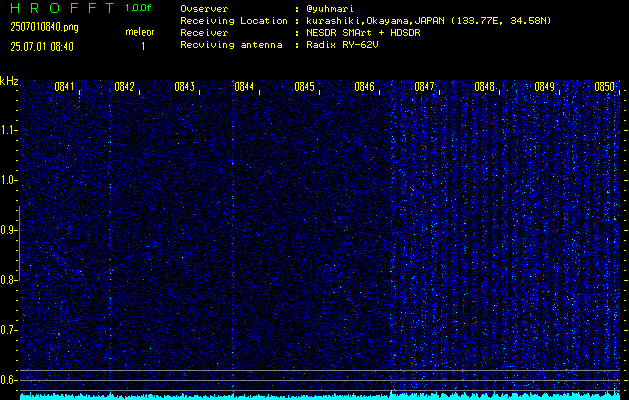Click the 0850 time marker label

[x=604, y=87]
